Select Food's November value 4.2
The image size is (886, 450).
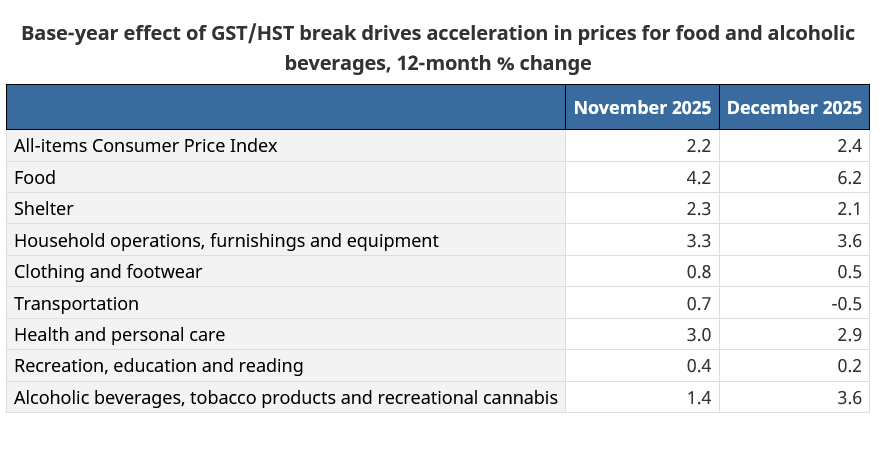pos(699,178)
